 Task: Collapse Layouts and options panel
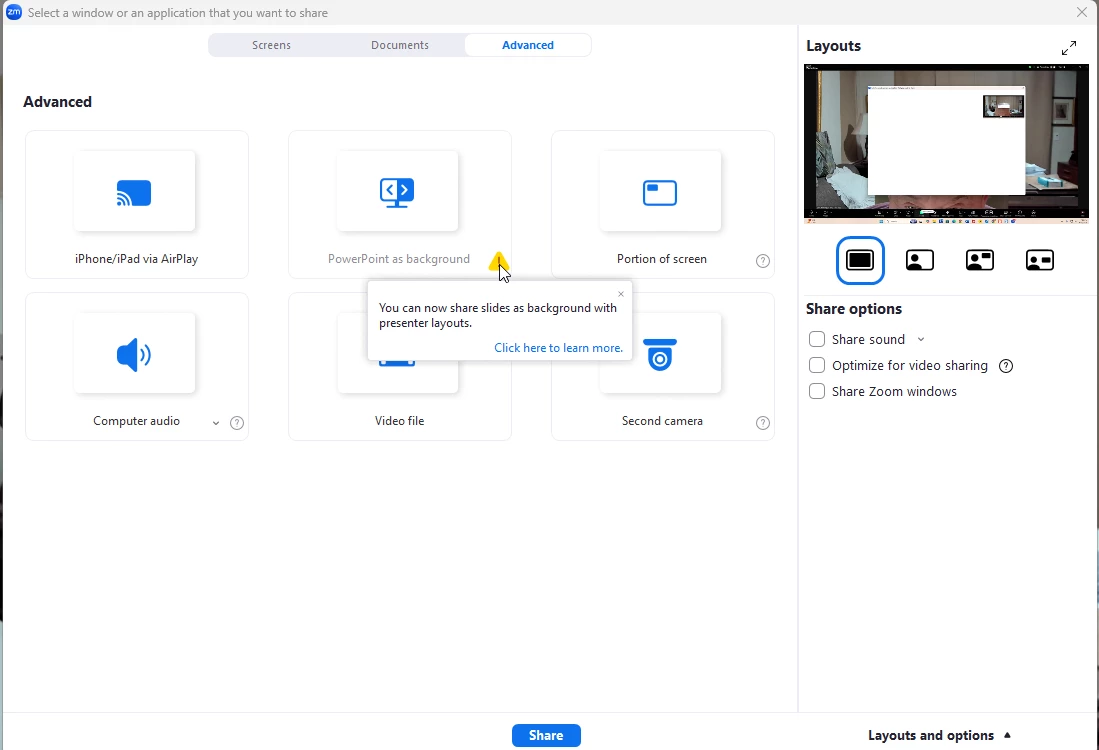[x=939, y=735]
